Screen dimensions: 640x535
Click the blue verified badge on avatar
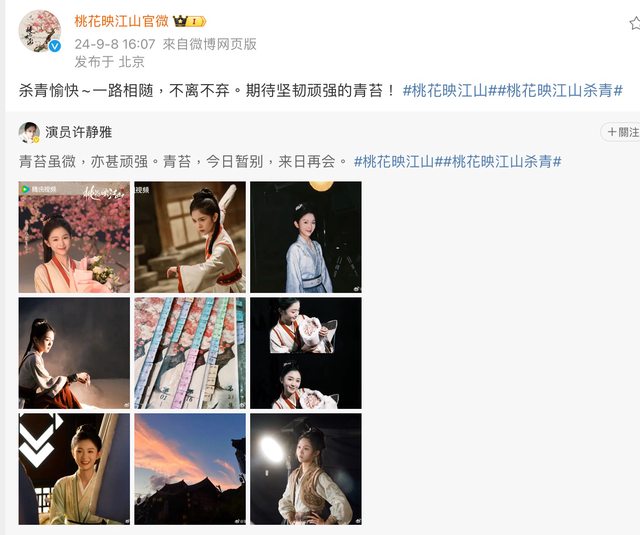55,47
